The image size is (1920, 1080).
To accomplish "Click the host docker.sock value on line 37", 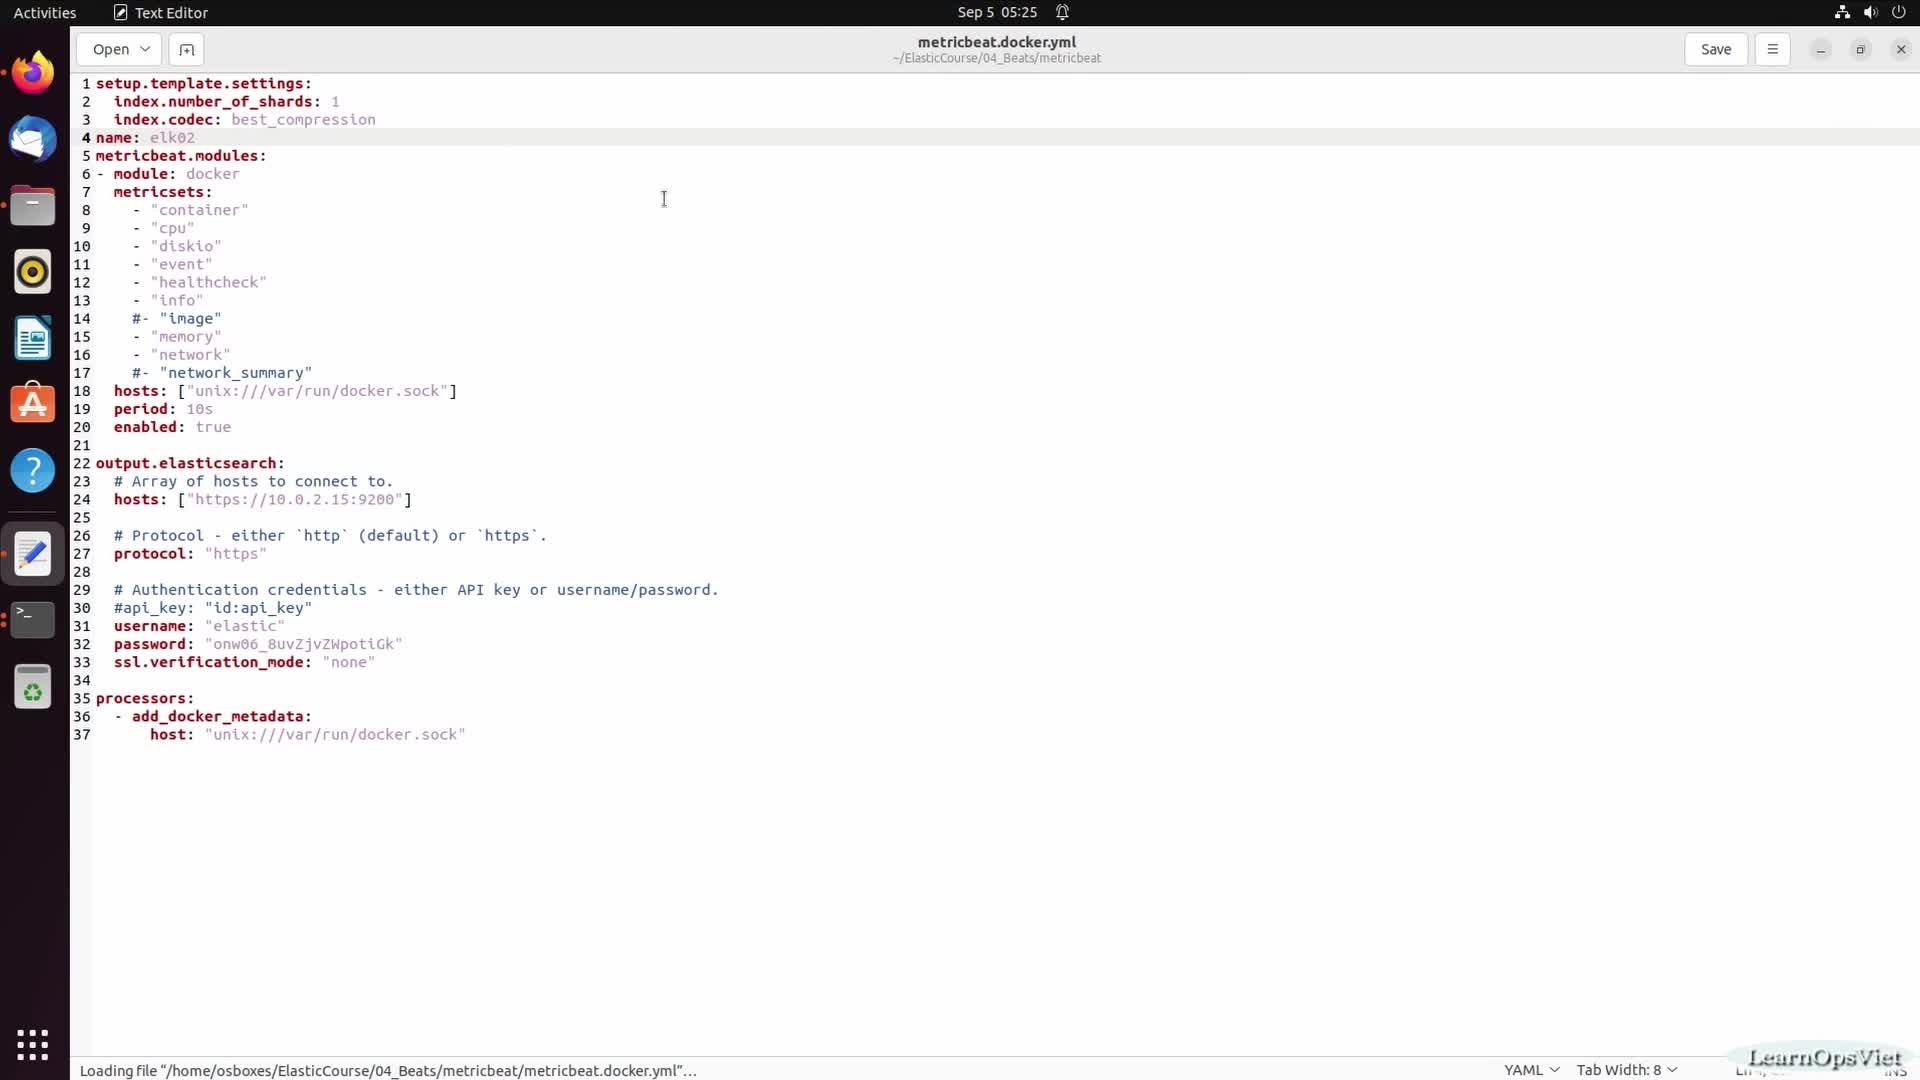I will pyautogui.click(x=335, y=734).
